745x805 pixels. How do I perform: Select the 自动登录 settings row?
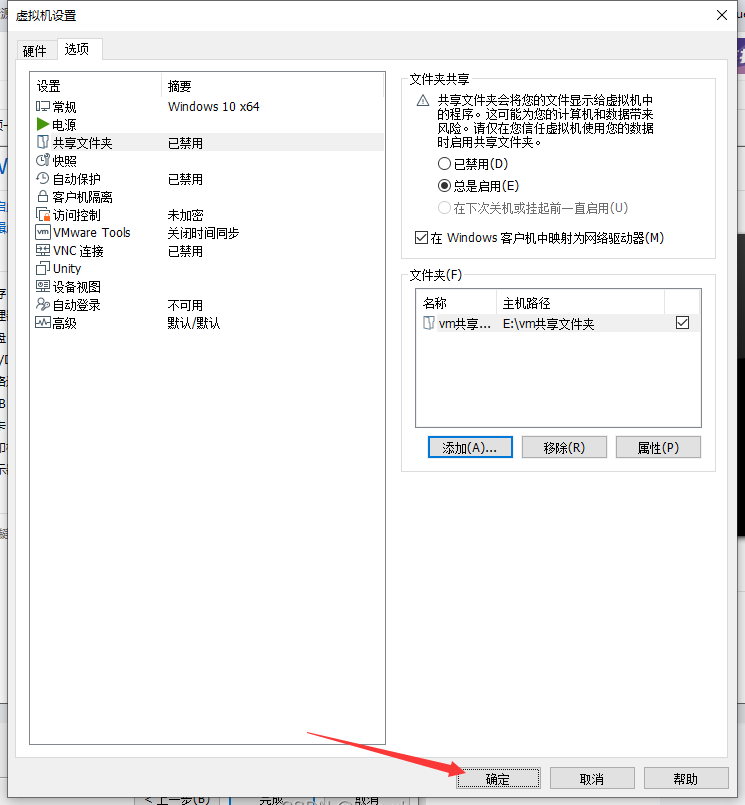(209, 304)
